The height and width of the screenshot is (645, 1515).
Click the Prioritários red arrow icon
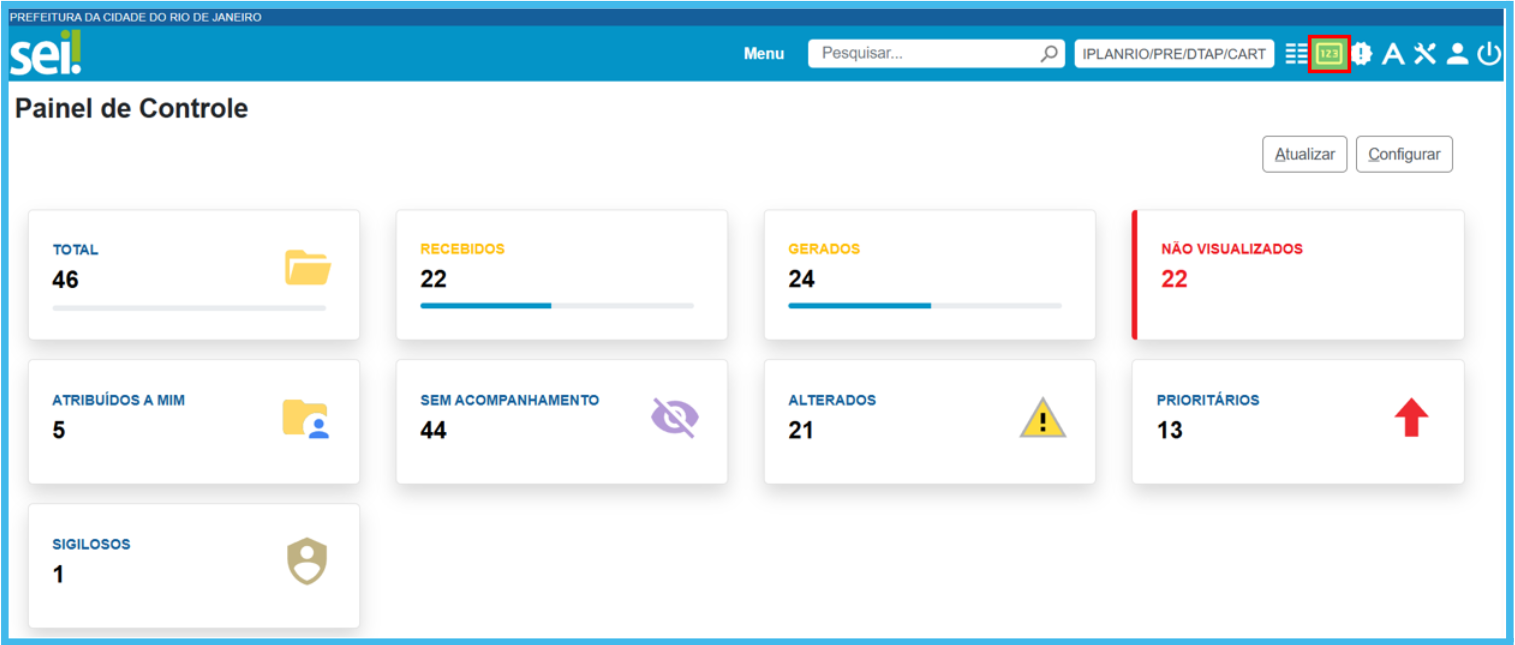pos(1411,417)
